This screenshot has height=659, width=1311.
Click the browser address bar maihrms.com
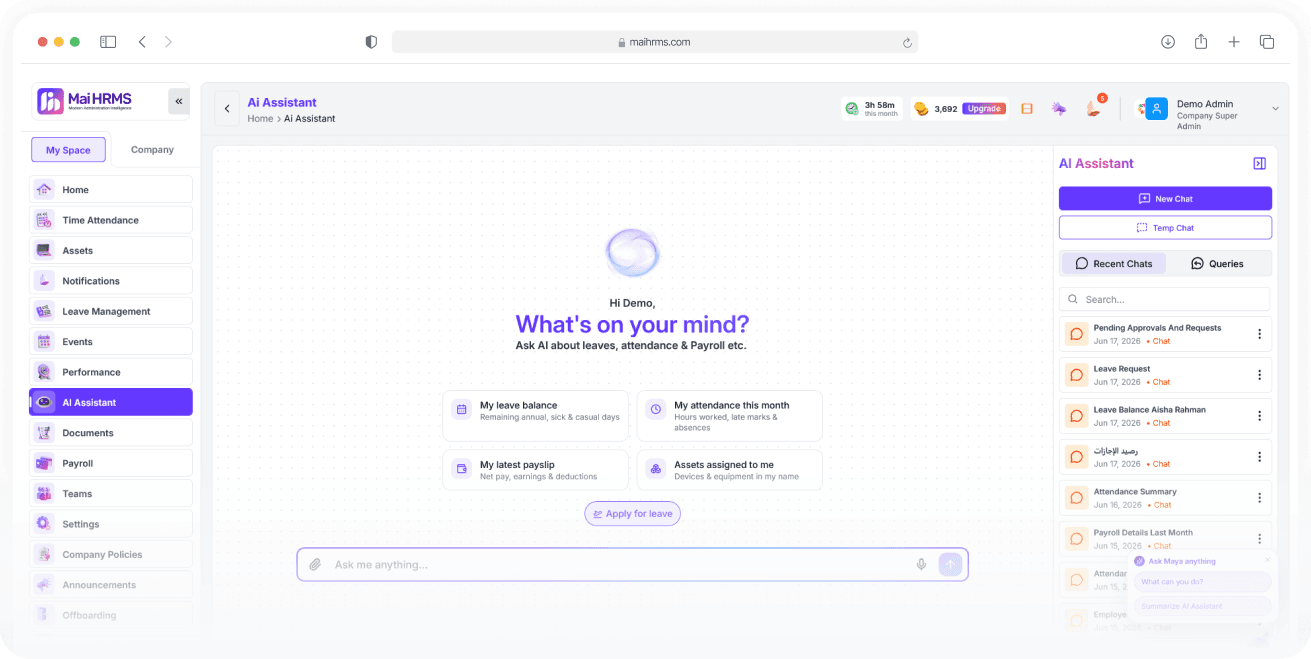click(654, 42)
